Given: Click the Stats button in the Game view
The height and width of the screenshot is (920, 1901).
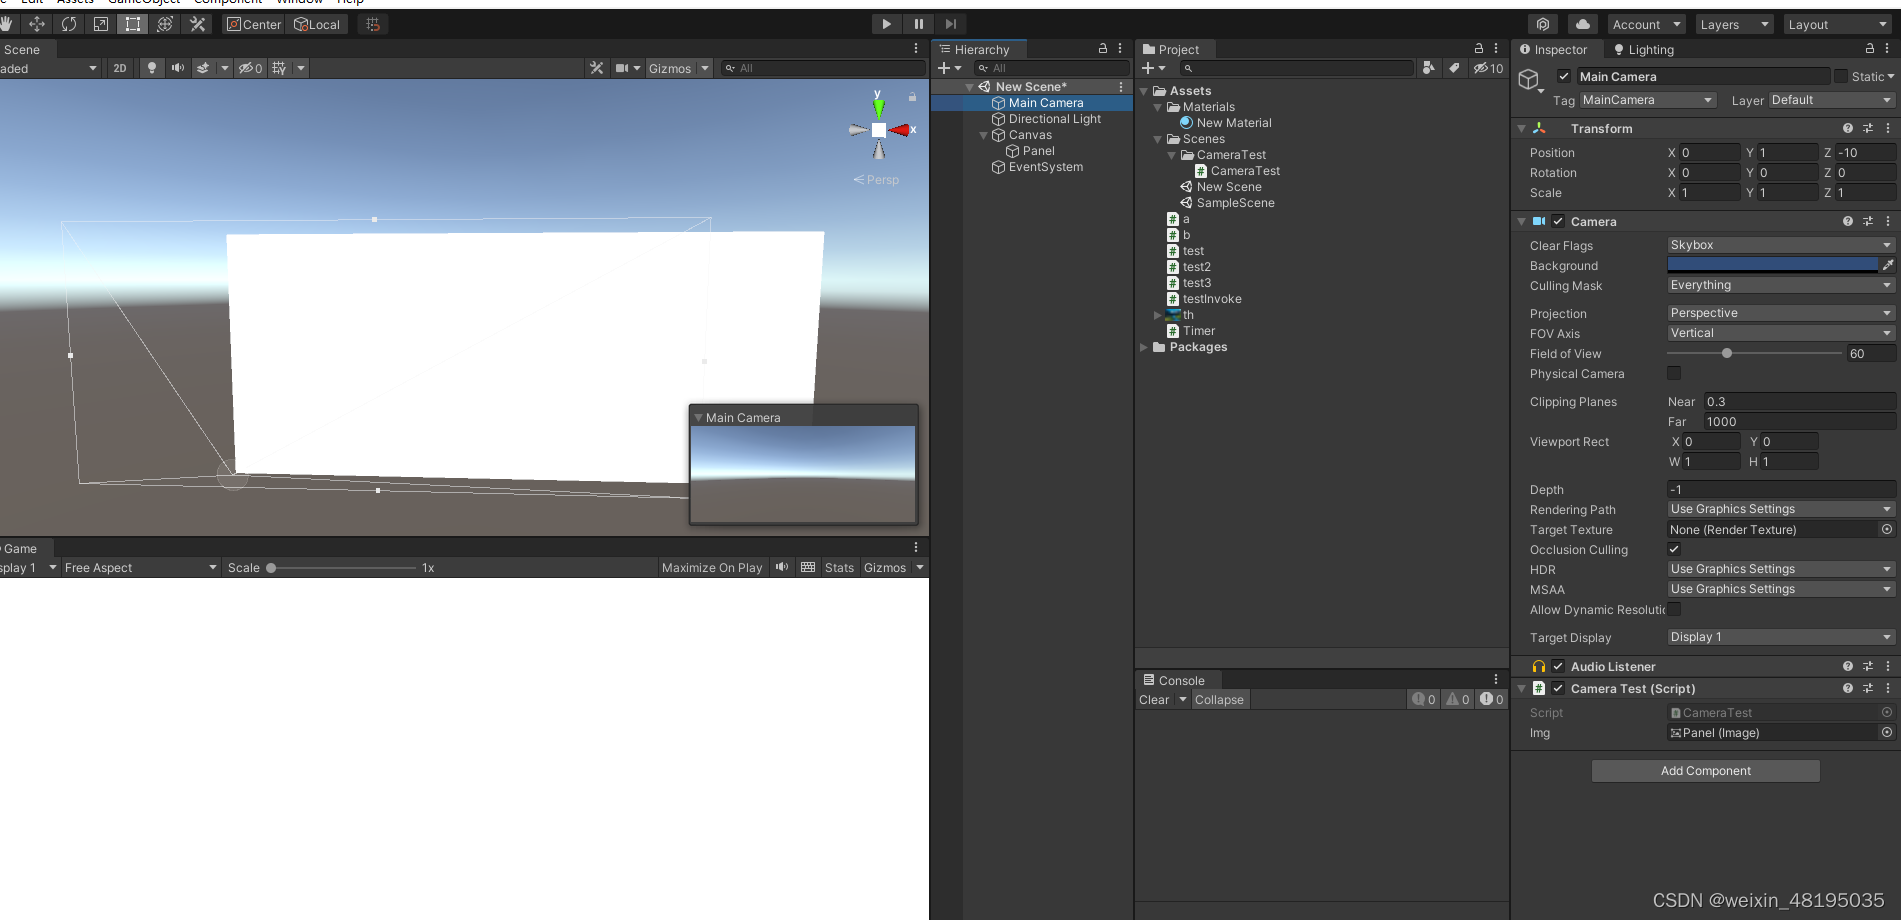Looking at the screenshot, I should click(x=839, y=567).
